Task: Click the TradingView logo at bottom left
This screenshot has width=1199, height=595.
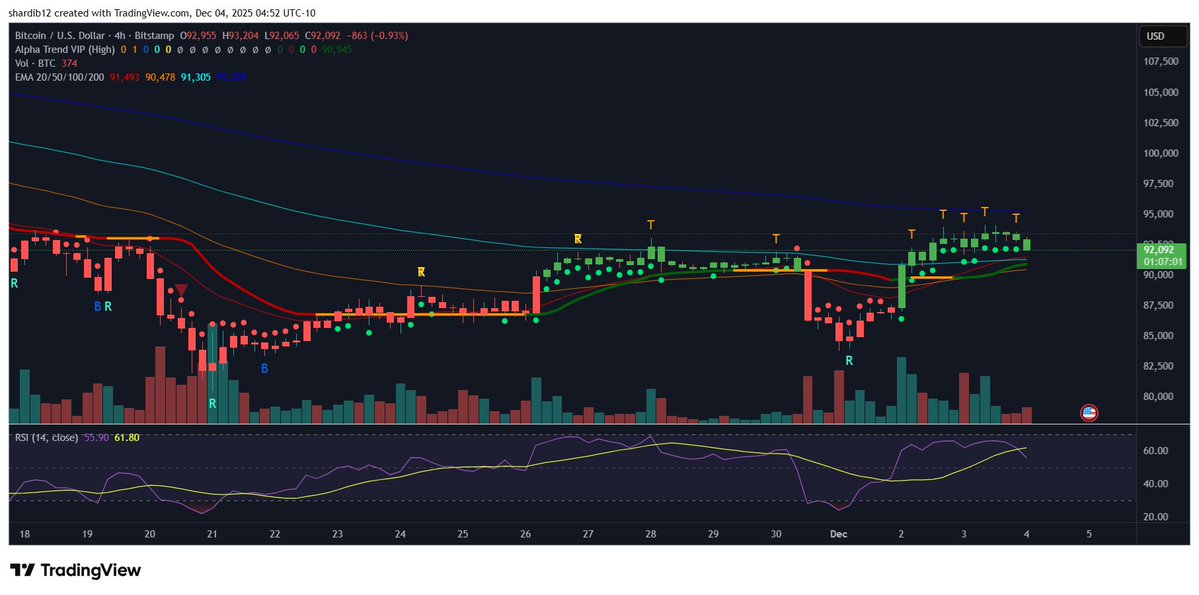Action: pyautogui.click(x=76, y=571)
